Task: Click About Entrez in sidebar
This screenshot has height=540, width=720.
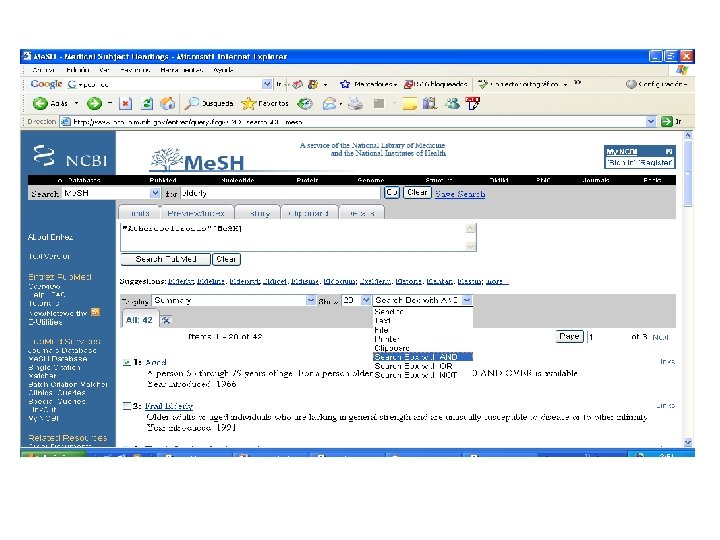Action: pos(50,237)
